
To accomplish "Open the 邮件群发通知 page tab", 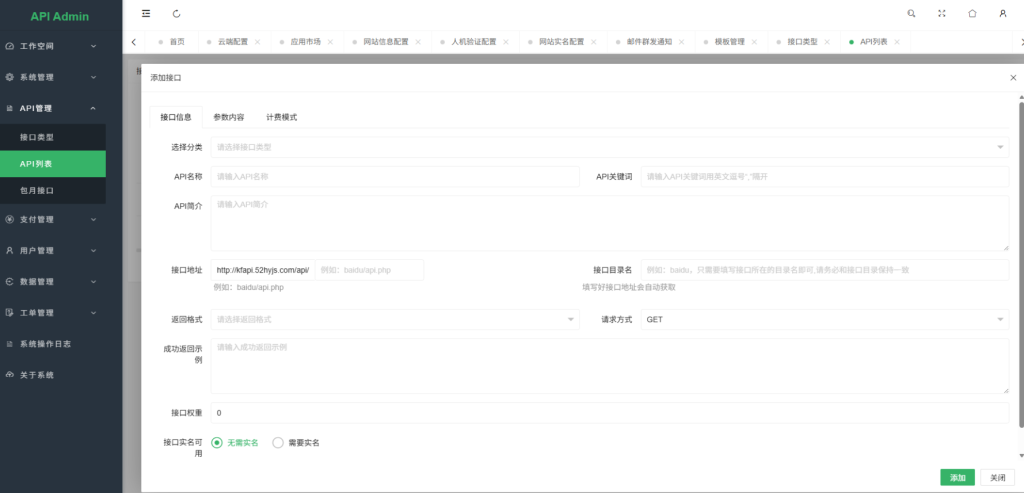I will pyautogui.click(x=649, y=42).
